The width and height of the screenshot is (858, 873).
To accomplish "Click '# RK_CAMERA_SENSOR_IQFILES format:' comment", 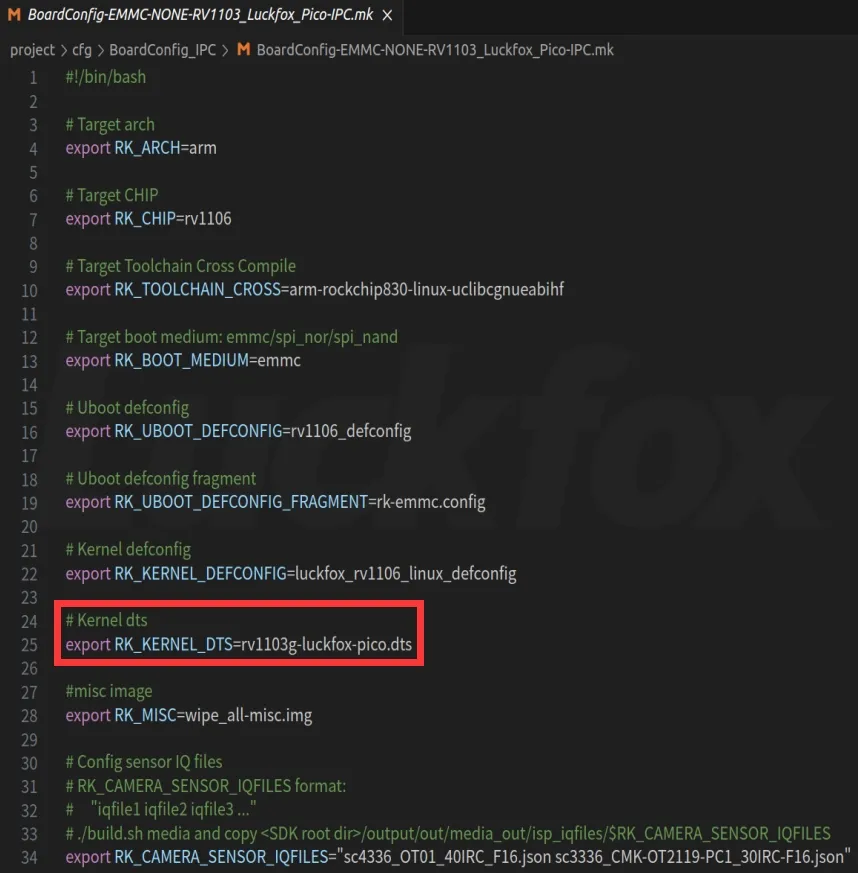I will coord(206,786).
